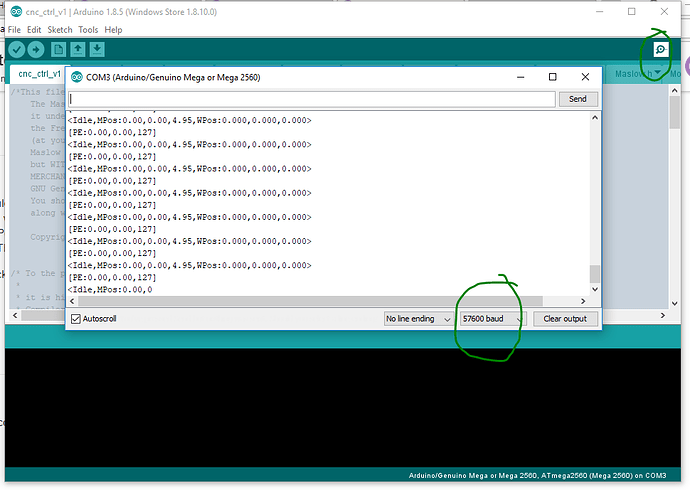Click the Arduino logo in the serial monitor title bar
The image size is (690, 490).
(x=77, y=77)
